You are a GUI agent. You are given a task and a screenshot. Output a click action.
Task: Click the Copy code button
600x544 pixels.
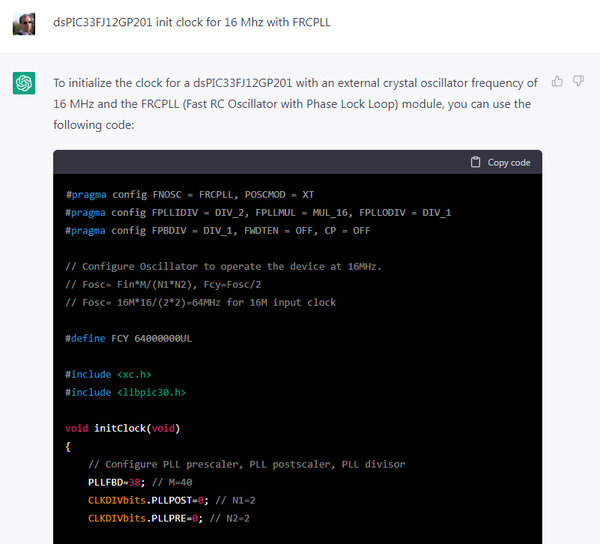click(501, 162)
